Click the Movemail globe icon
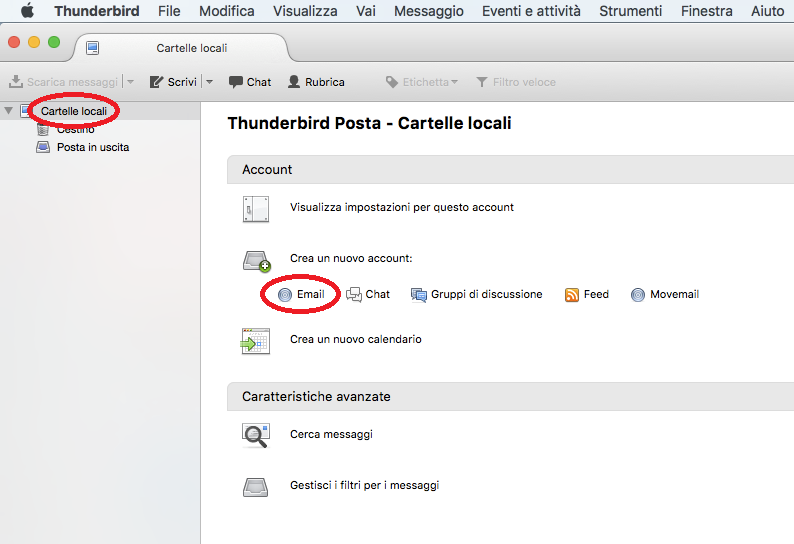Viewport: 794px width, 544px height. [x=638, y=295]
